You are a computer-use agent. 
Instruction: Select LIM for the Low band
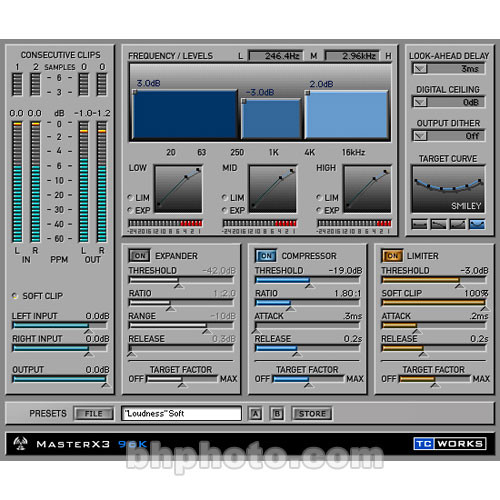[130, 198]
